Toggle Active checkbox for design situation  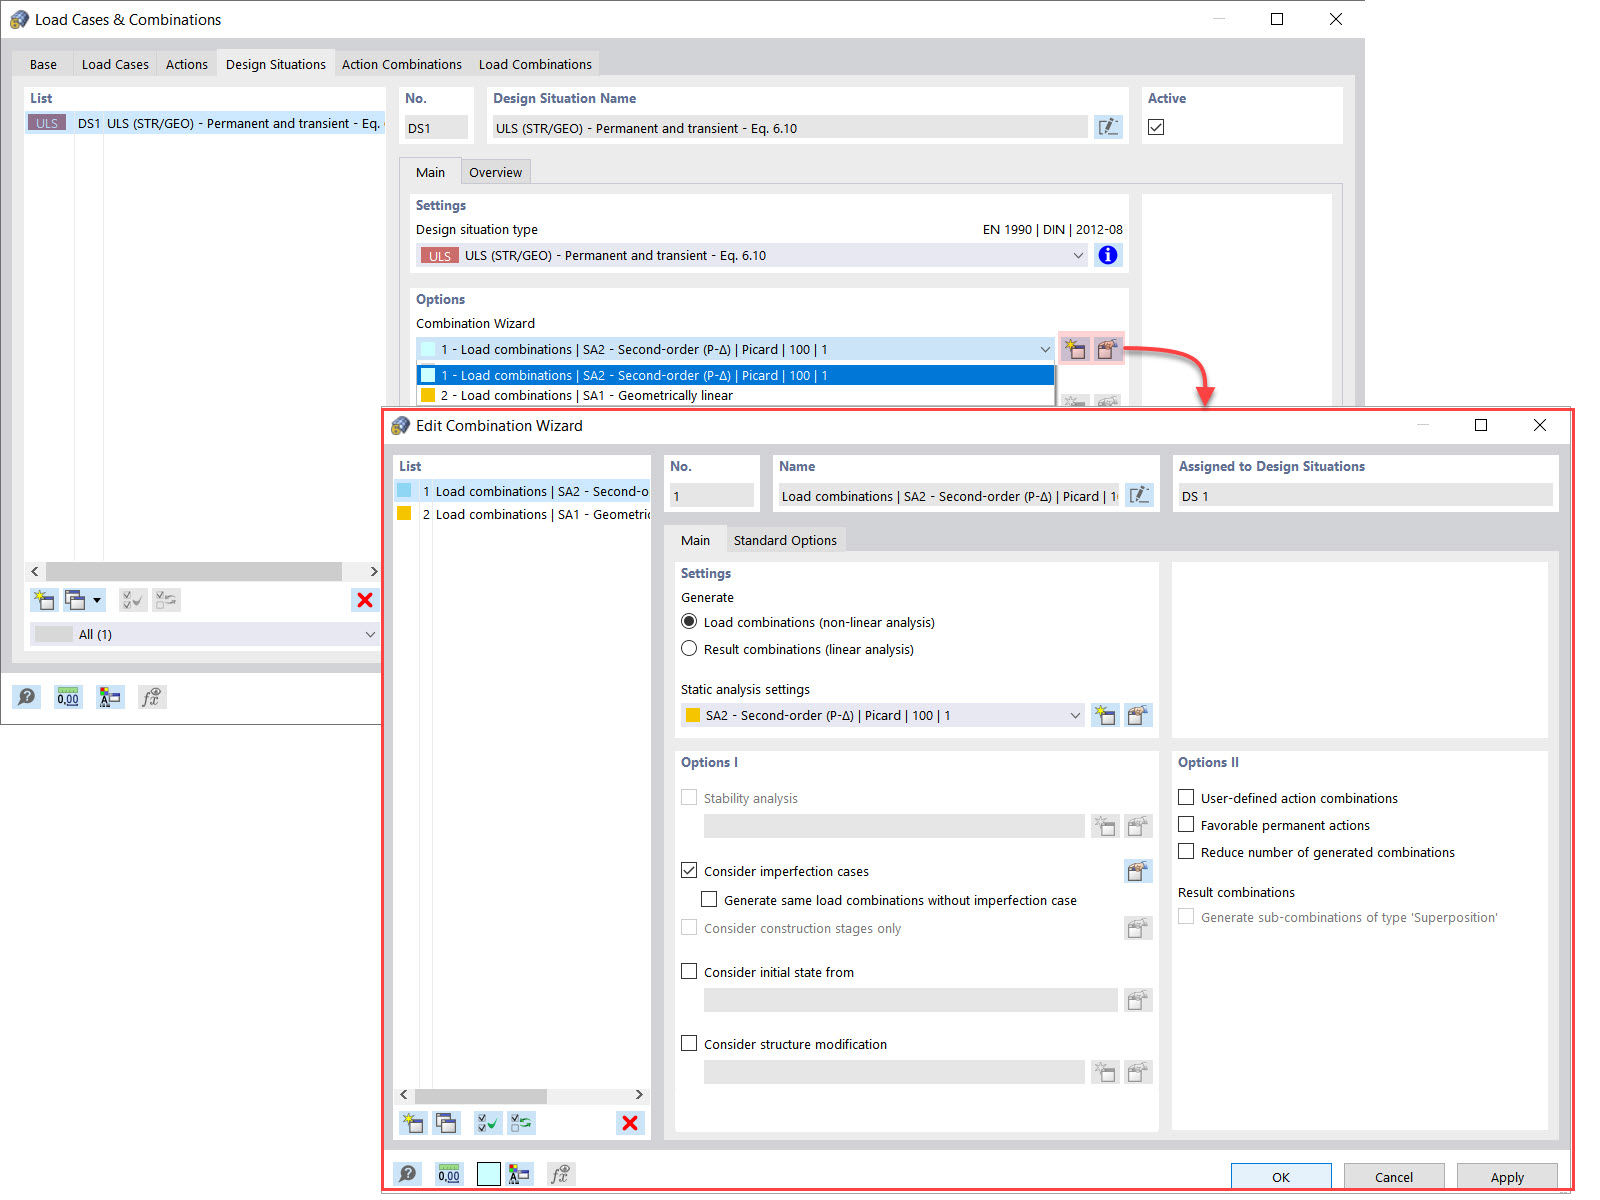coord(1156,127)
